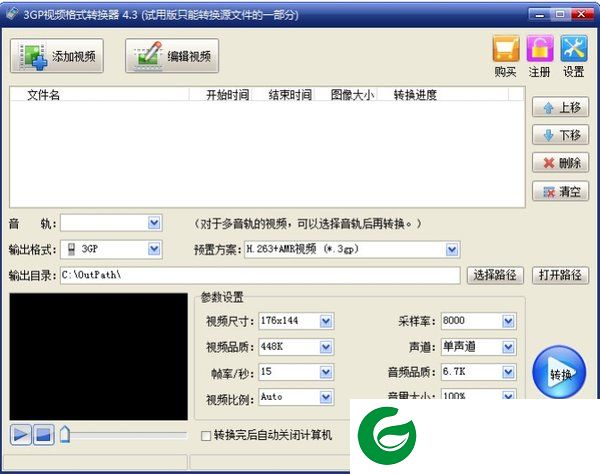Minimize the converter window
This screenshot has height=474, width=600.
pyautogui.click(x=540, y=15)
